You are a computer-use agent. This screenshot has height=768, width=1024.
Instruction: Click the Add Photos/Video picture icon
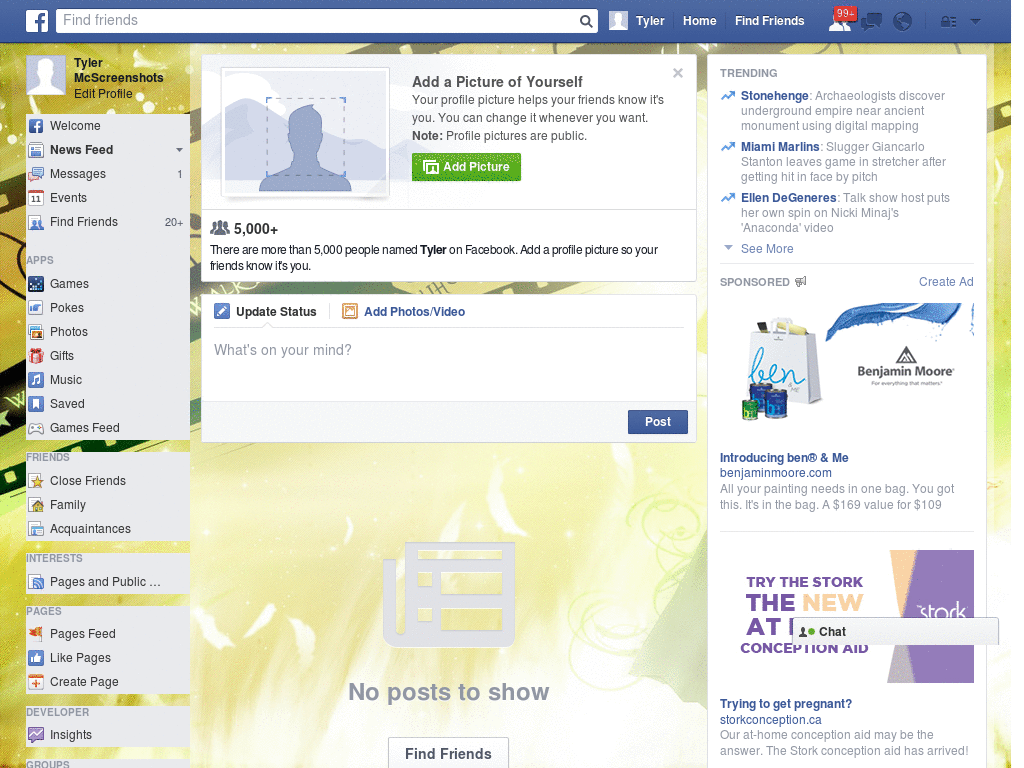[x=350, y=312]
